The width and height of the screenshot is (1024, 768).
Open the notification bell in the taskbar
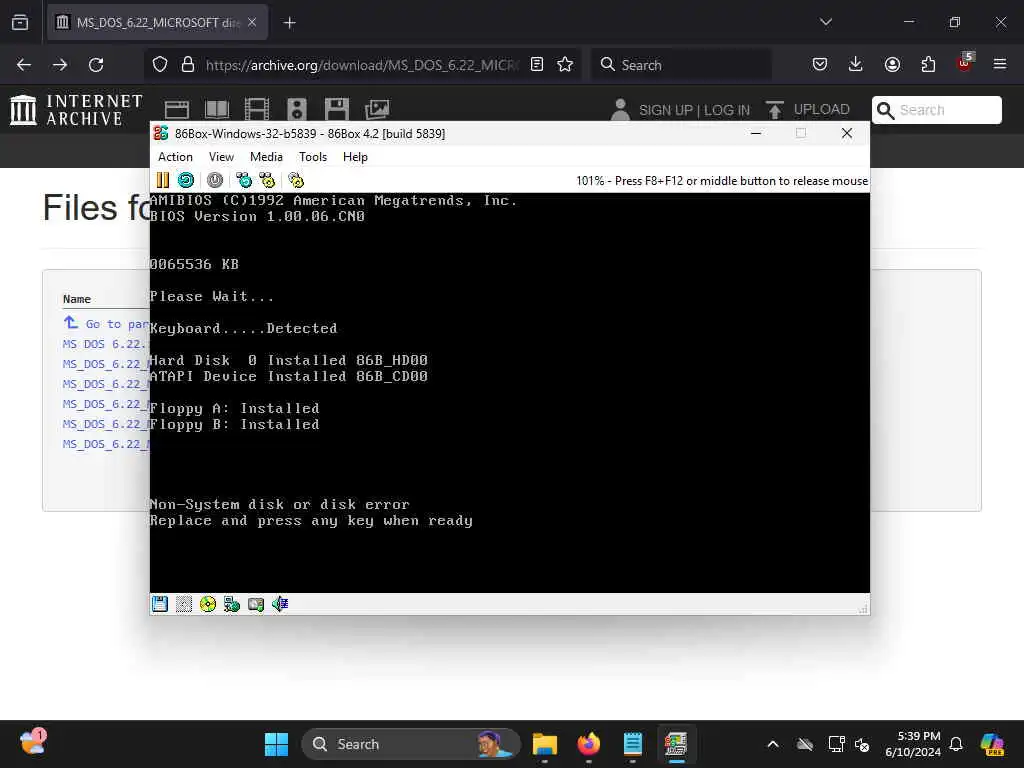[x=956, y=744]
